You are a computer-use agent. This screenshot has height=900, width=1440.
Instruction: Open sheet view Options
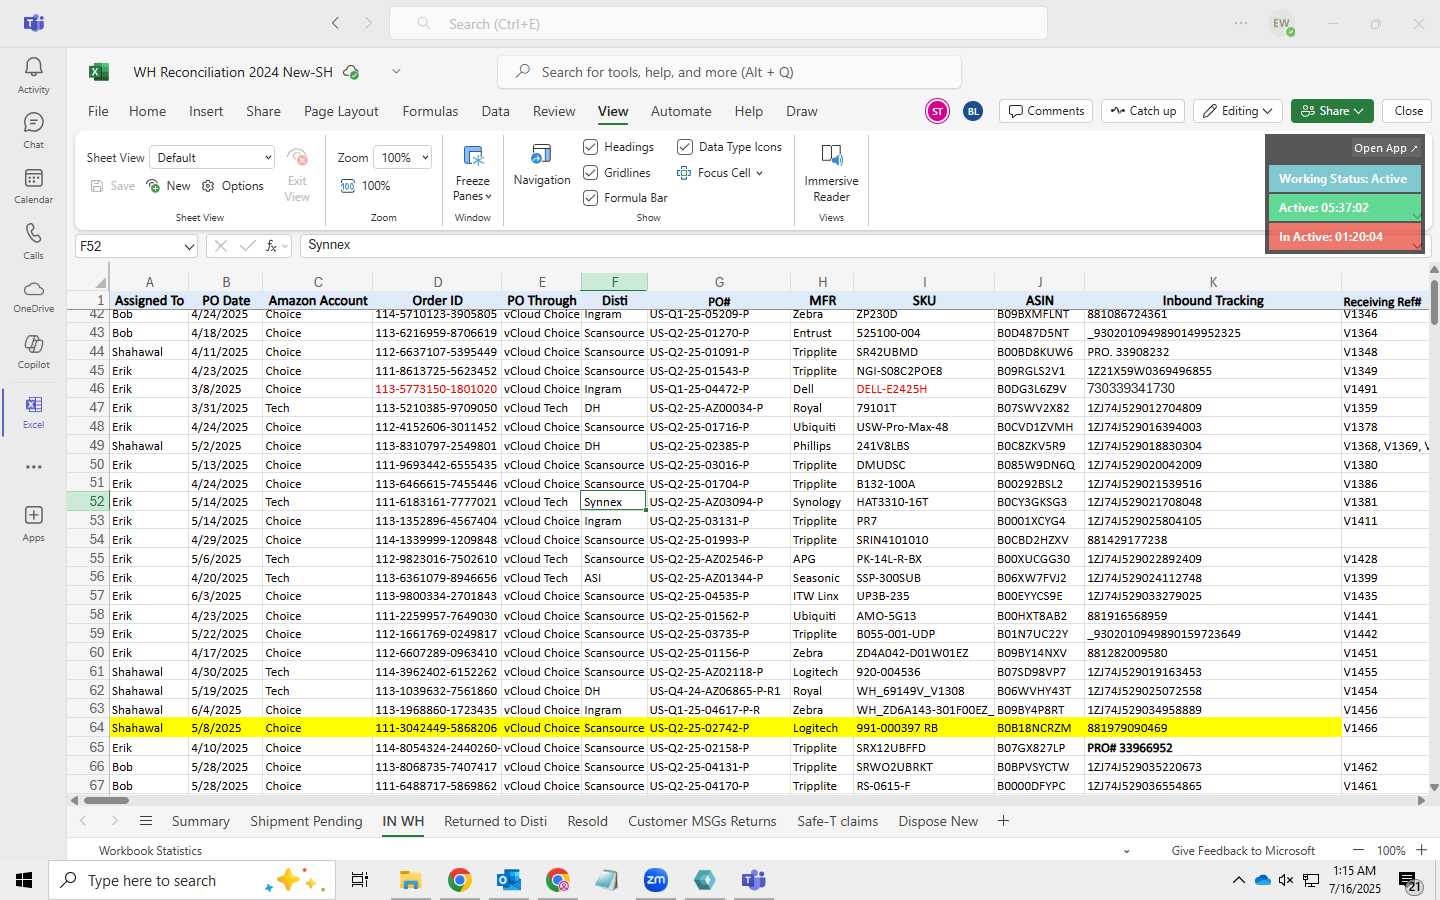point(233,186)
